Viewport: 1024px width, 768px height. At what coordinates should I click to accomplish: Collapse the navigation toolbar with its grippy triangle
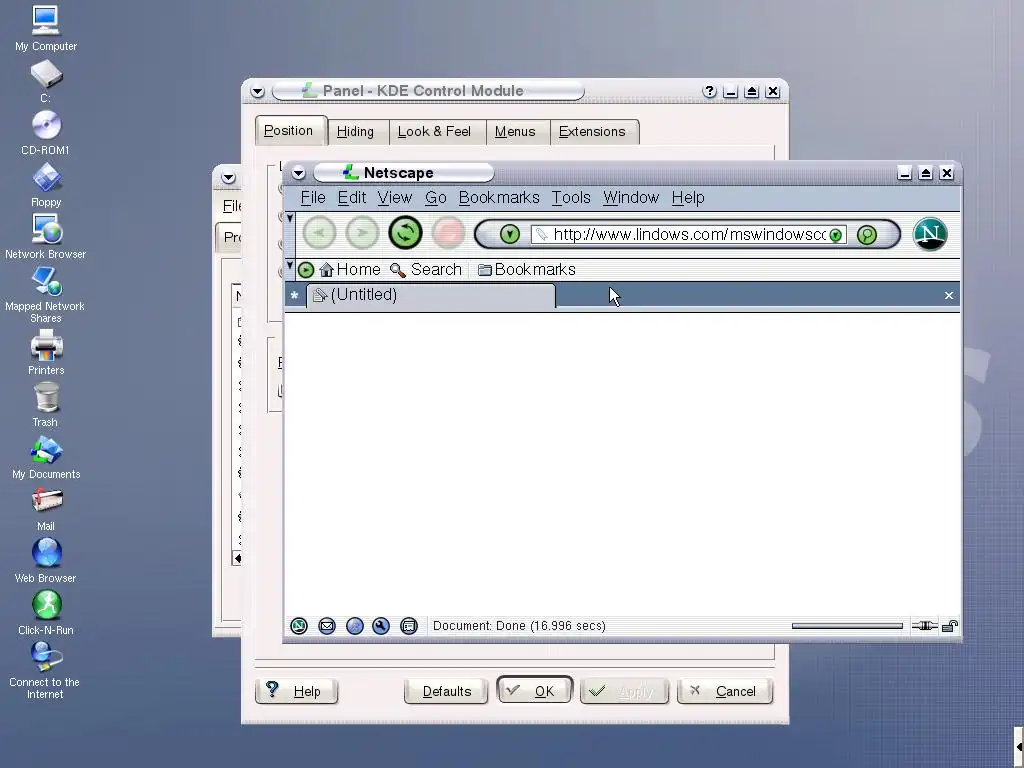point(289,218)
